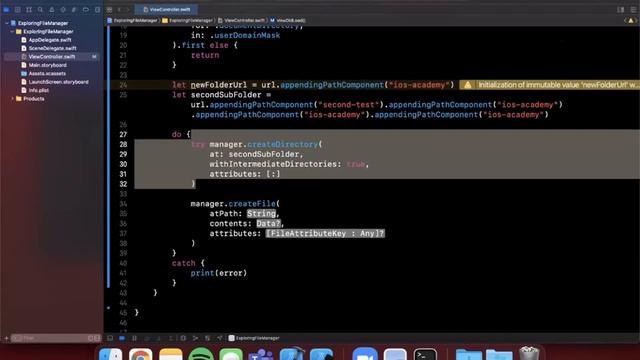Open the Project navigator folder icon

pos(6,9)
